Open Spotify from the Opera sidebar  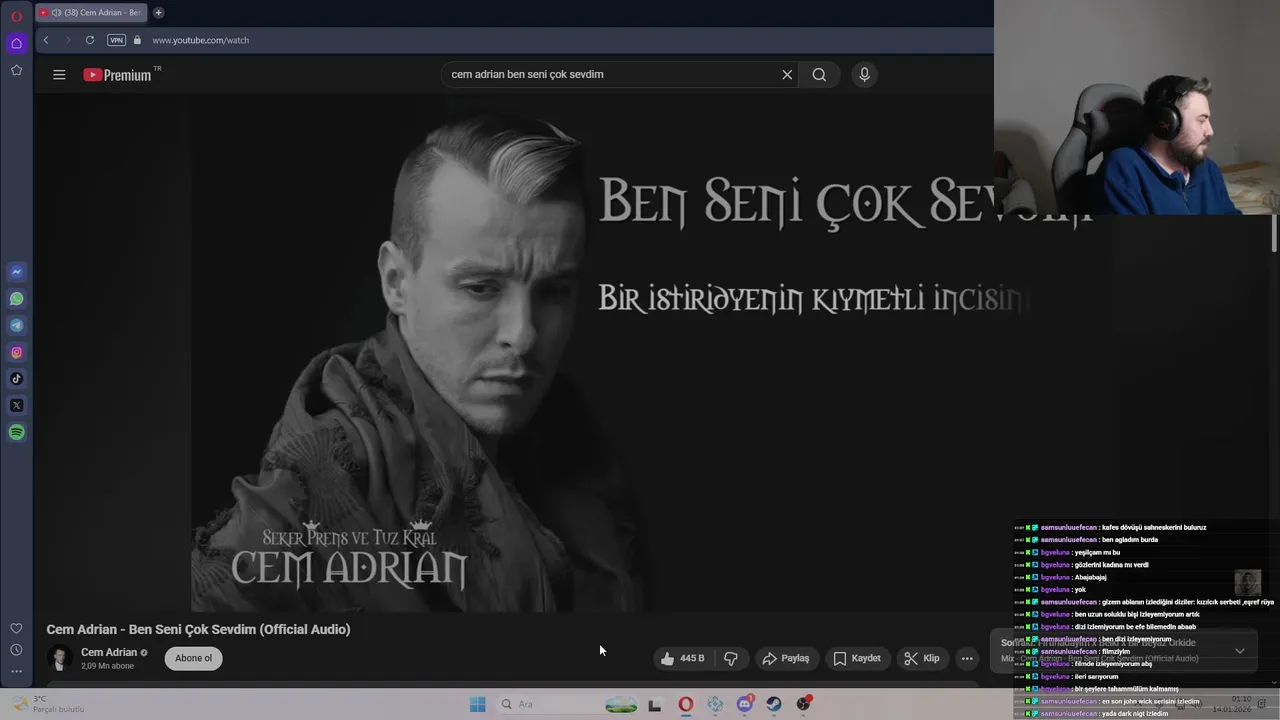point(16,432)
